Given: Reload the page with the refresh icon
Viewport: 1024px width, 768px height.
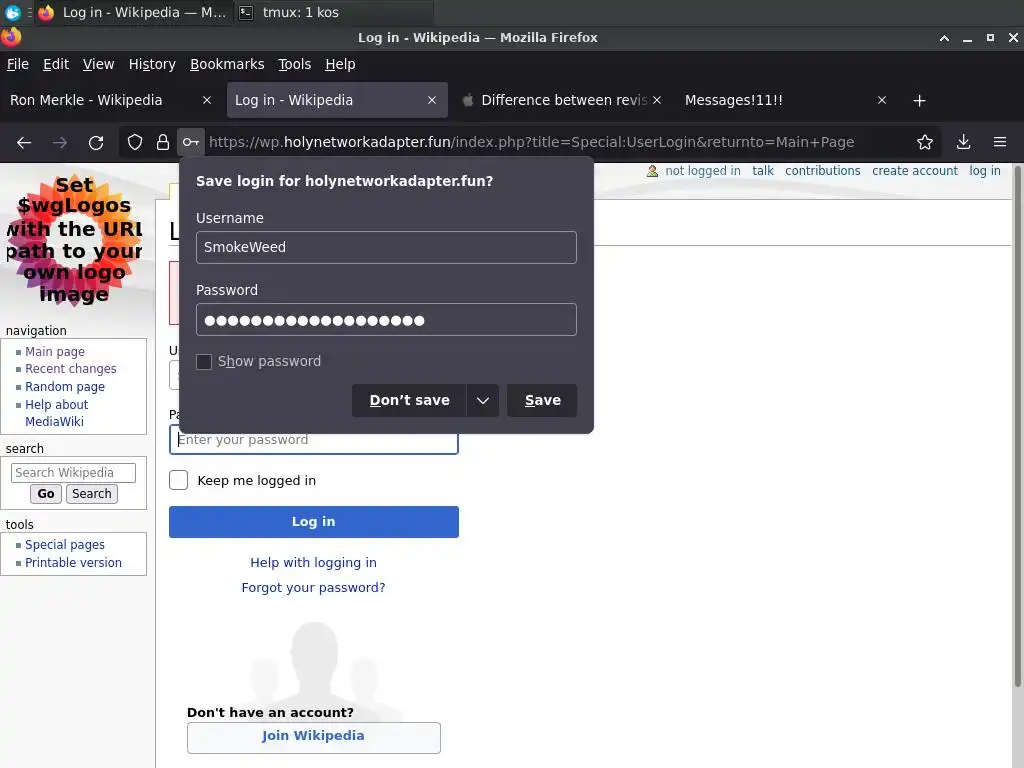Looking at the screenshot, I should [x=96, y=142].
